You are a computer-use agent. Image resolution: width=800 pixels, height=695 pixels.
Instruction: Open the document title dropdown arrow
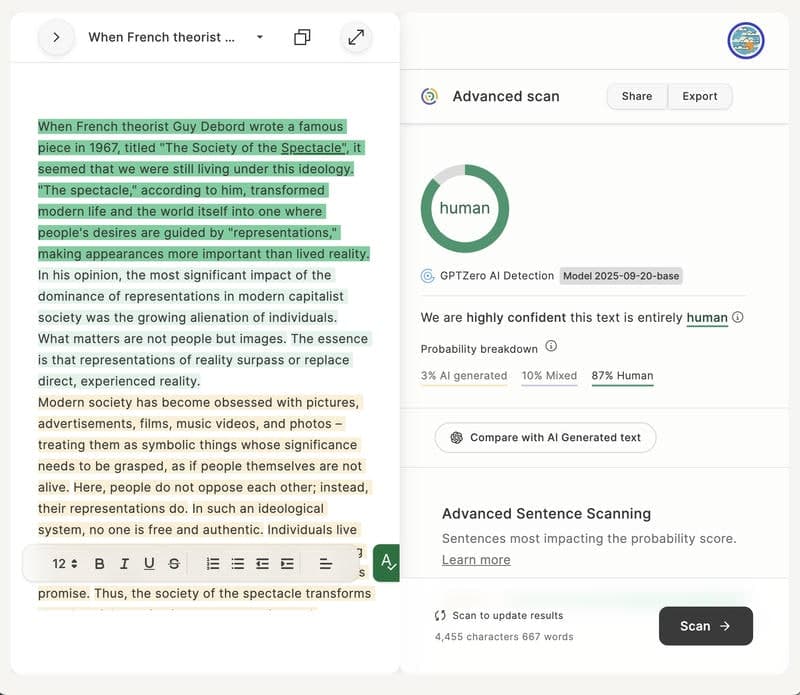[x=260, y=37]
